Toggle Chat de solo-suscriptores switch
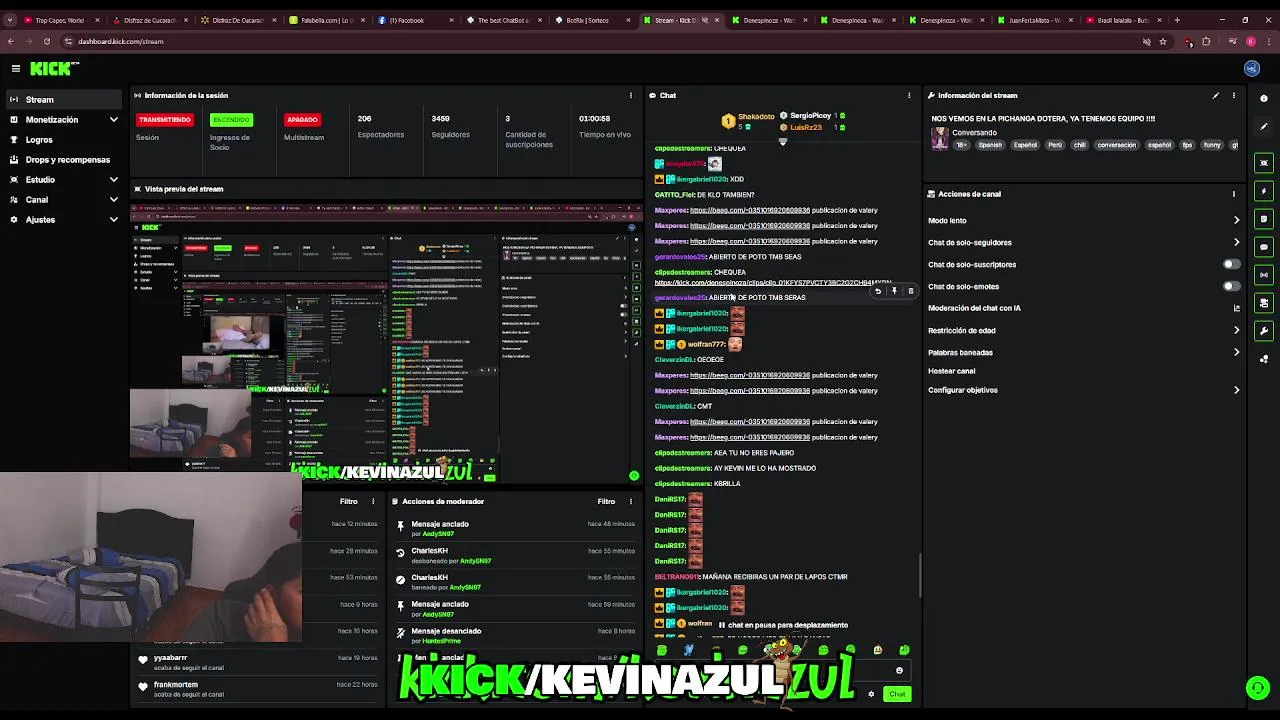The image size is (1280, 720). (x=1232, y=264)
